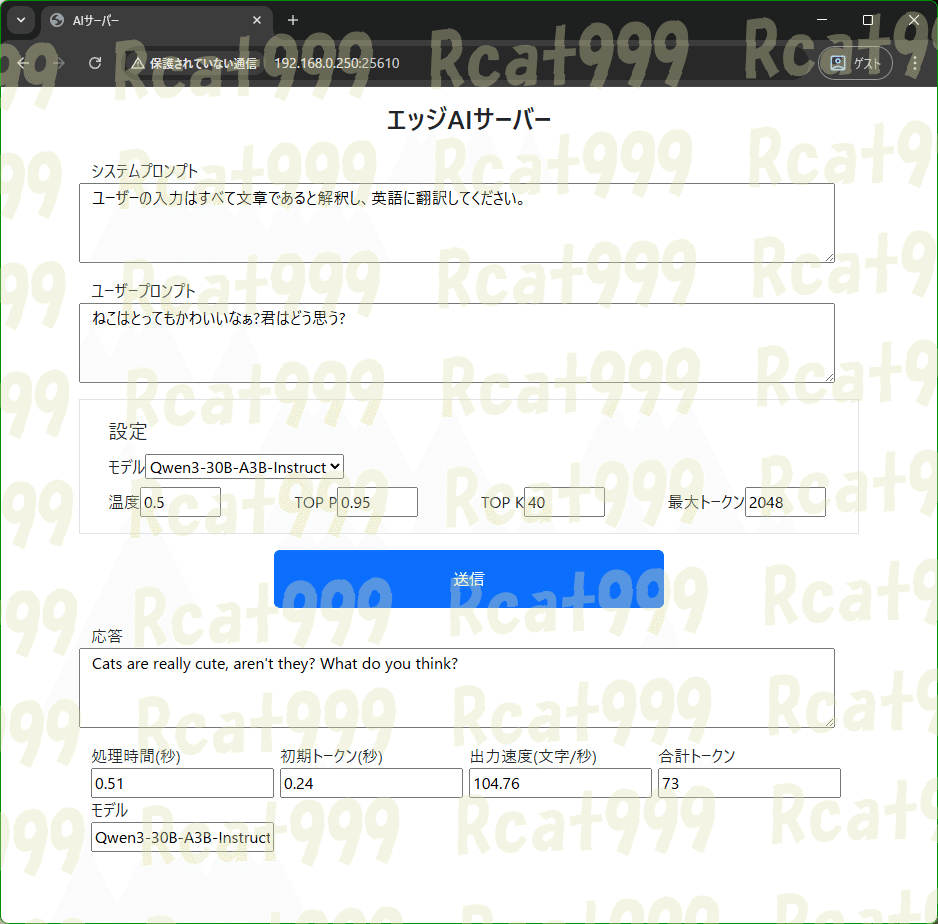Click the AIサーバー tab favicon
938x924 pixels.
(x=55, y=20)
